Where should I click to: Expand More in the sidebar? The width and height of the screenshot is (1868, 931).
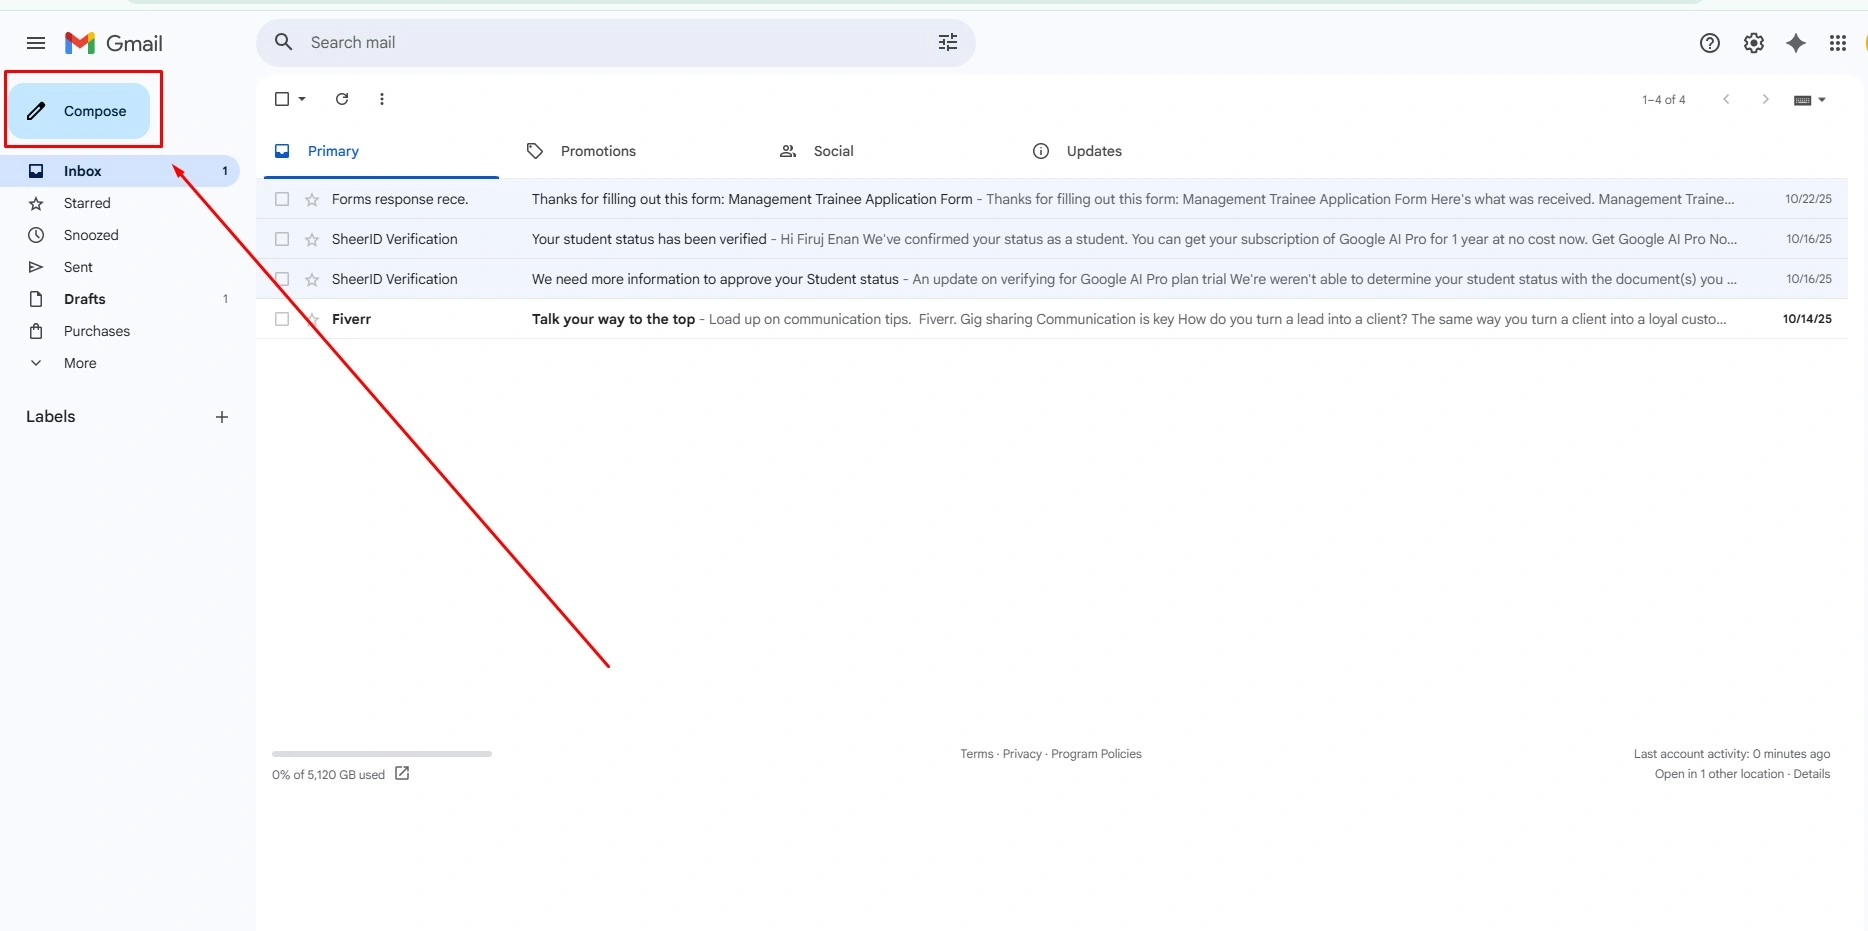[x=80, y=363]
